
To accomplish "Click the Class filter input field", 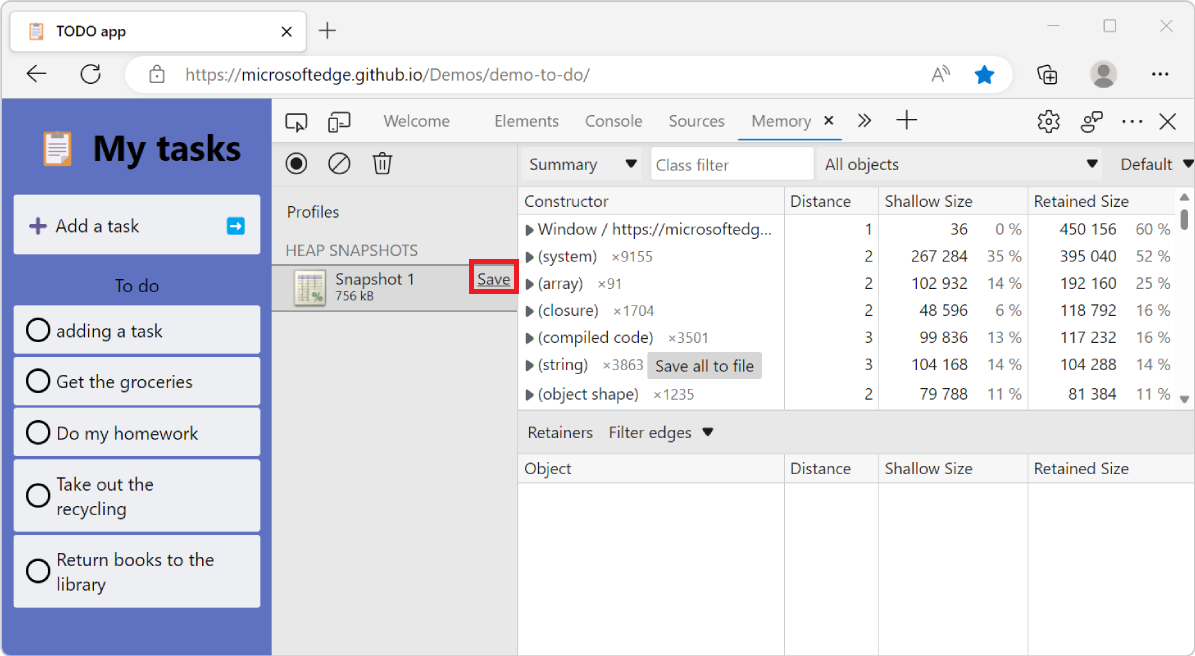I will coord(731,163).
